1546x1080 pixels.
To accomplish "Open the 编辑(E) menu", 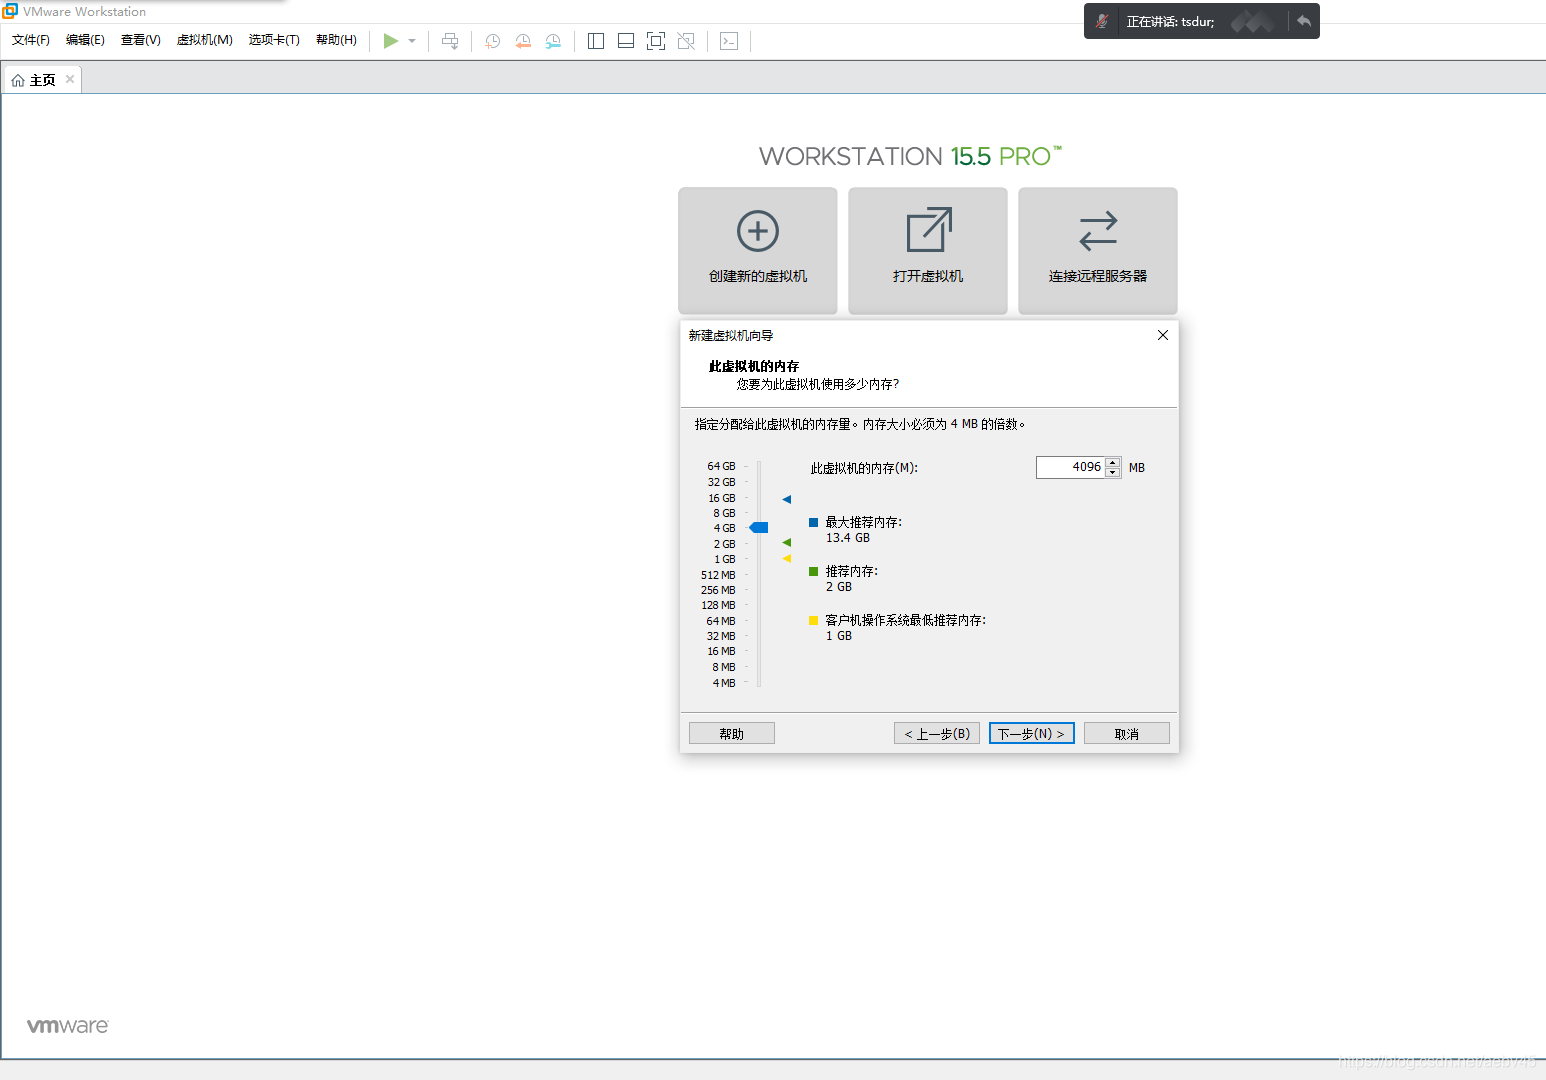I will [x=85, y=40].
